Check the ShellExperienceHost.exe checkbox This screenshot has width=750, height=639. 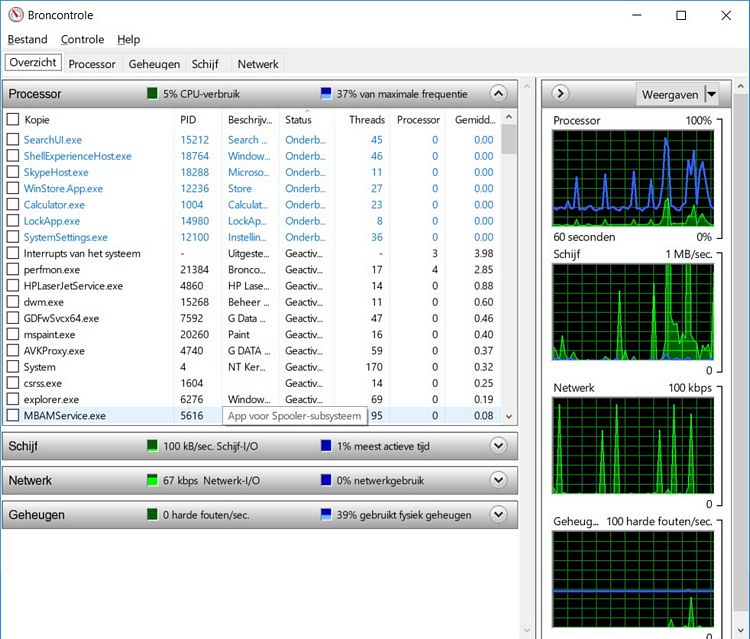click(13, 156)
